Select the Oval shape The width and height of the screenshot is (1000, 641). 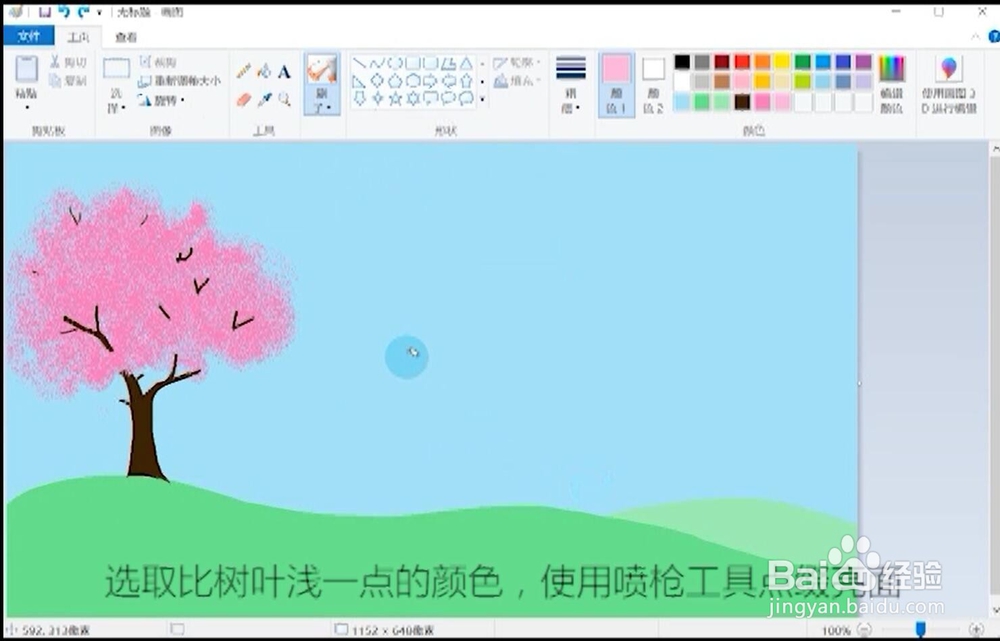pyautogui.click(x=395, y=63)
